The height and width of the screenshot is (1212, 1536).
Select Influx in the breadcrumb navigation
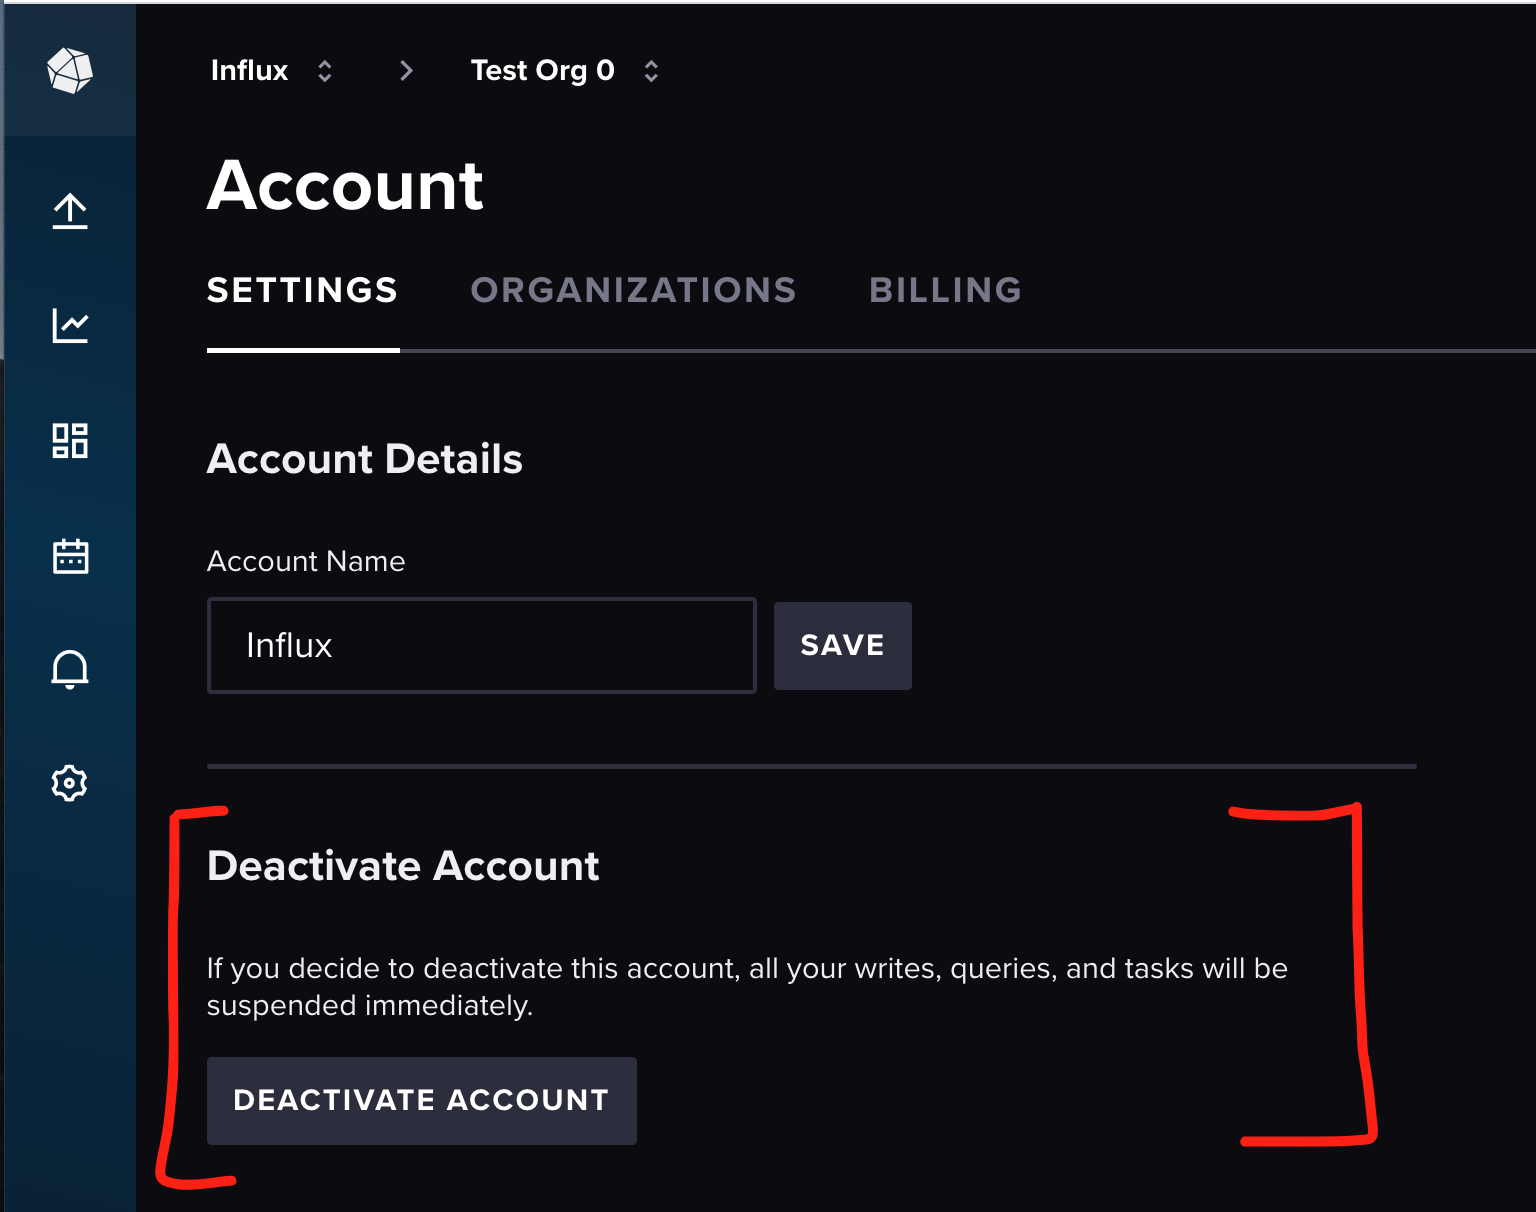(x=249, y=70)
